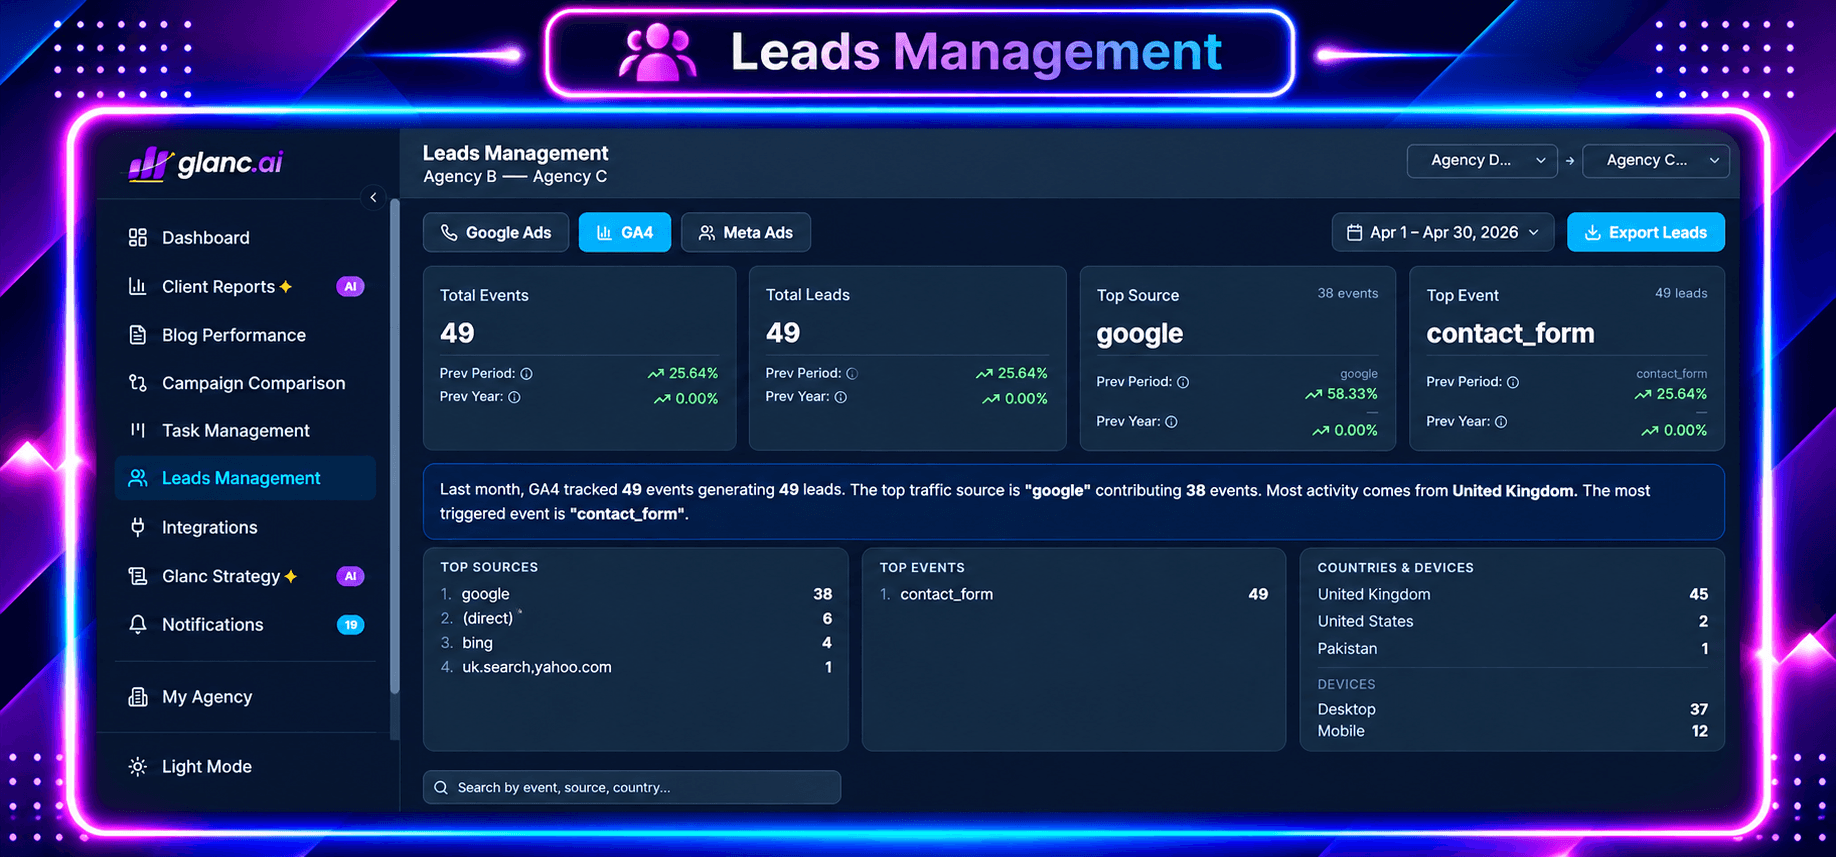Click info icon beside Total Leads Prev Year
The height and width of the screenshot is (857, 1836).
click(x=841, y=397)
